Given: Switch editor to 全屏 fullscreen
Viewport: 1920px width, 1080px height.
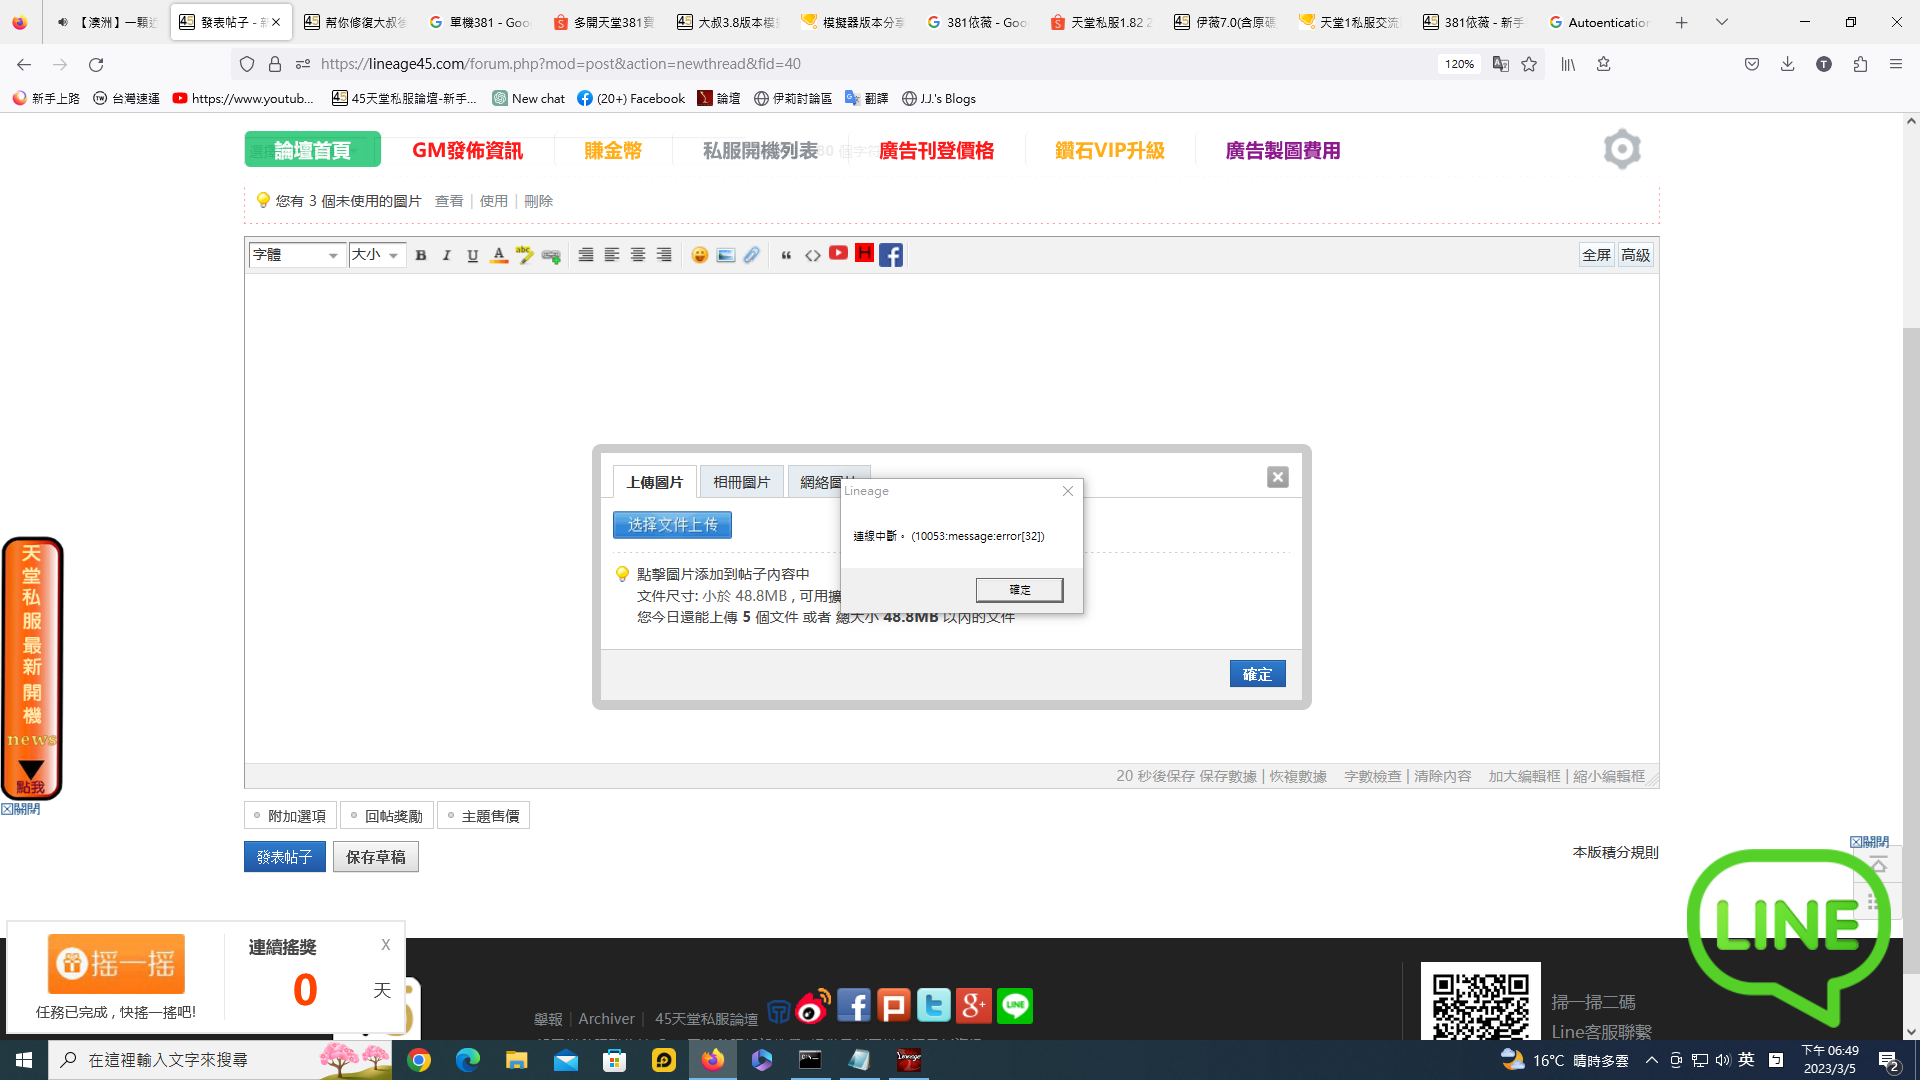Looking at the screenshot, I should 1596,255.
